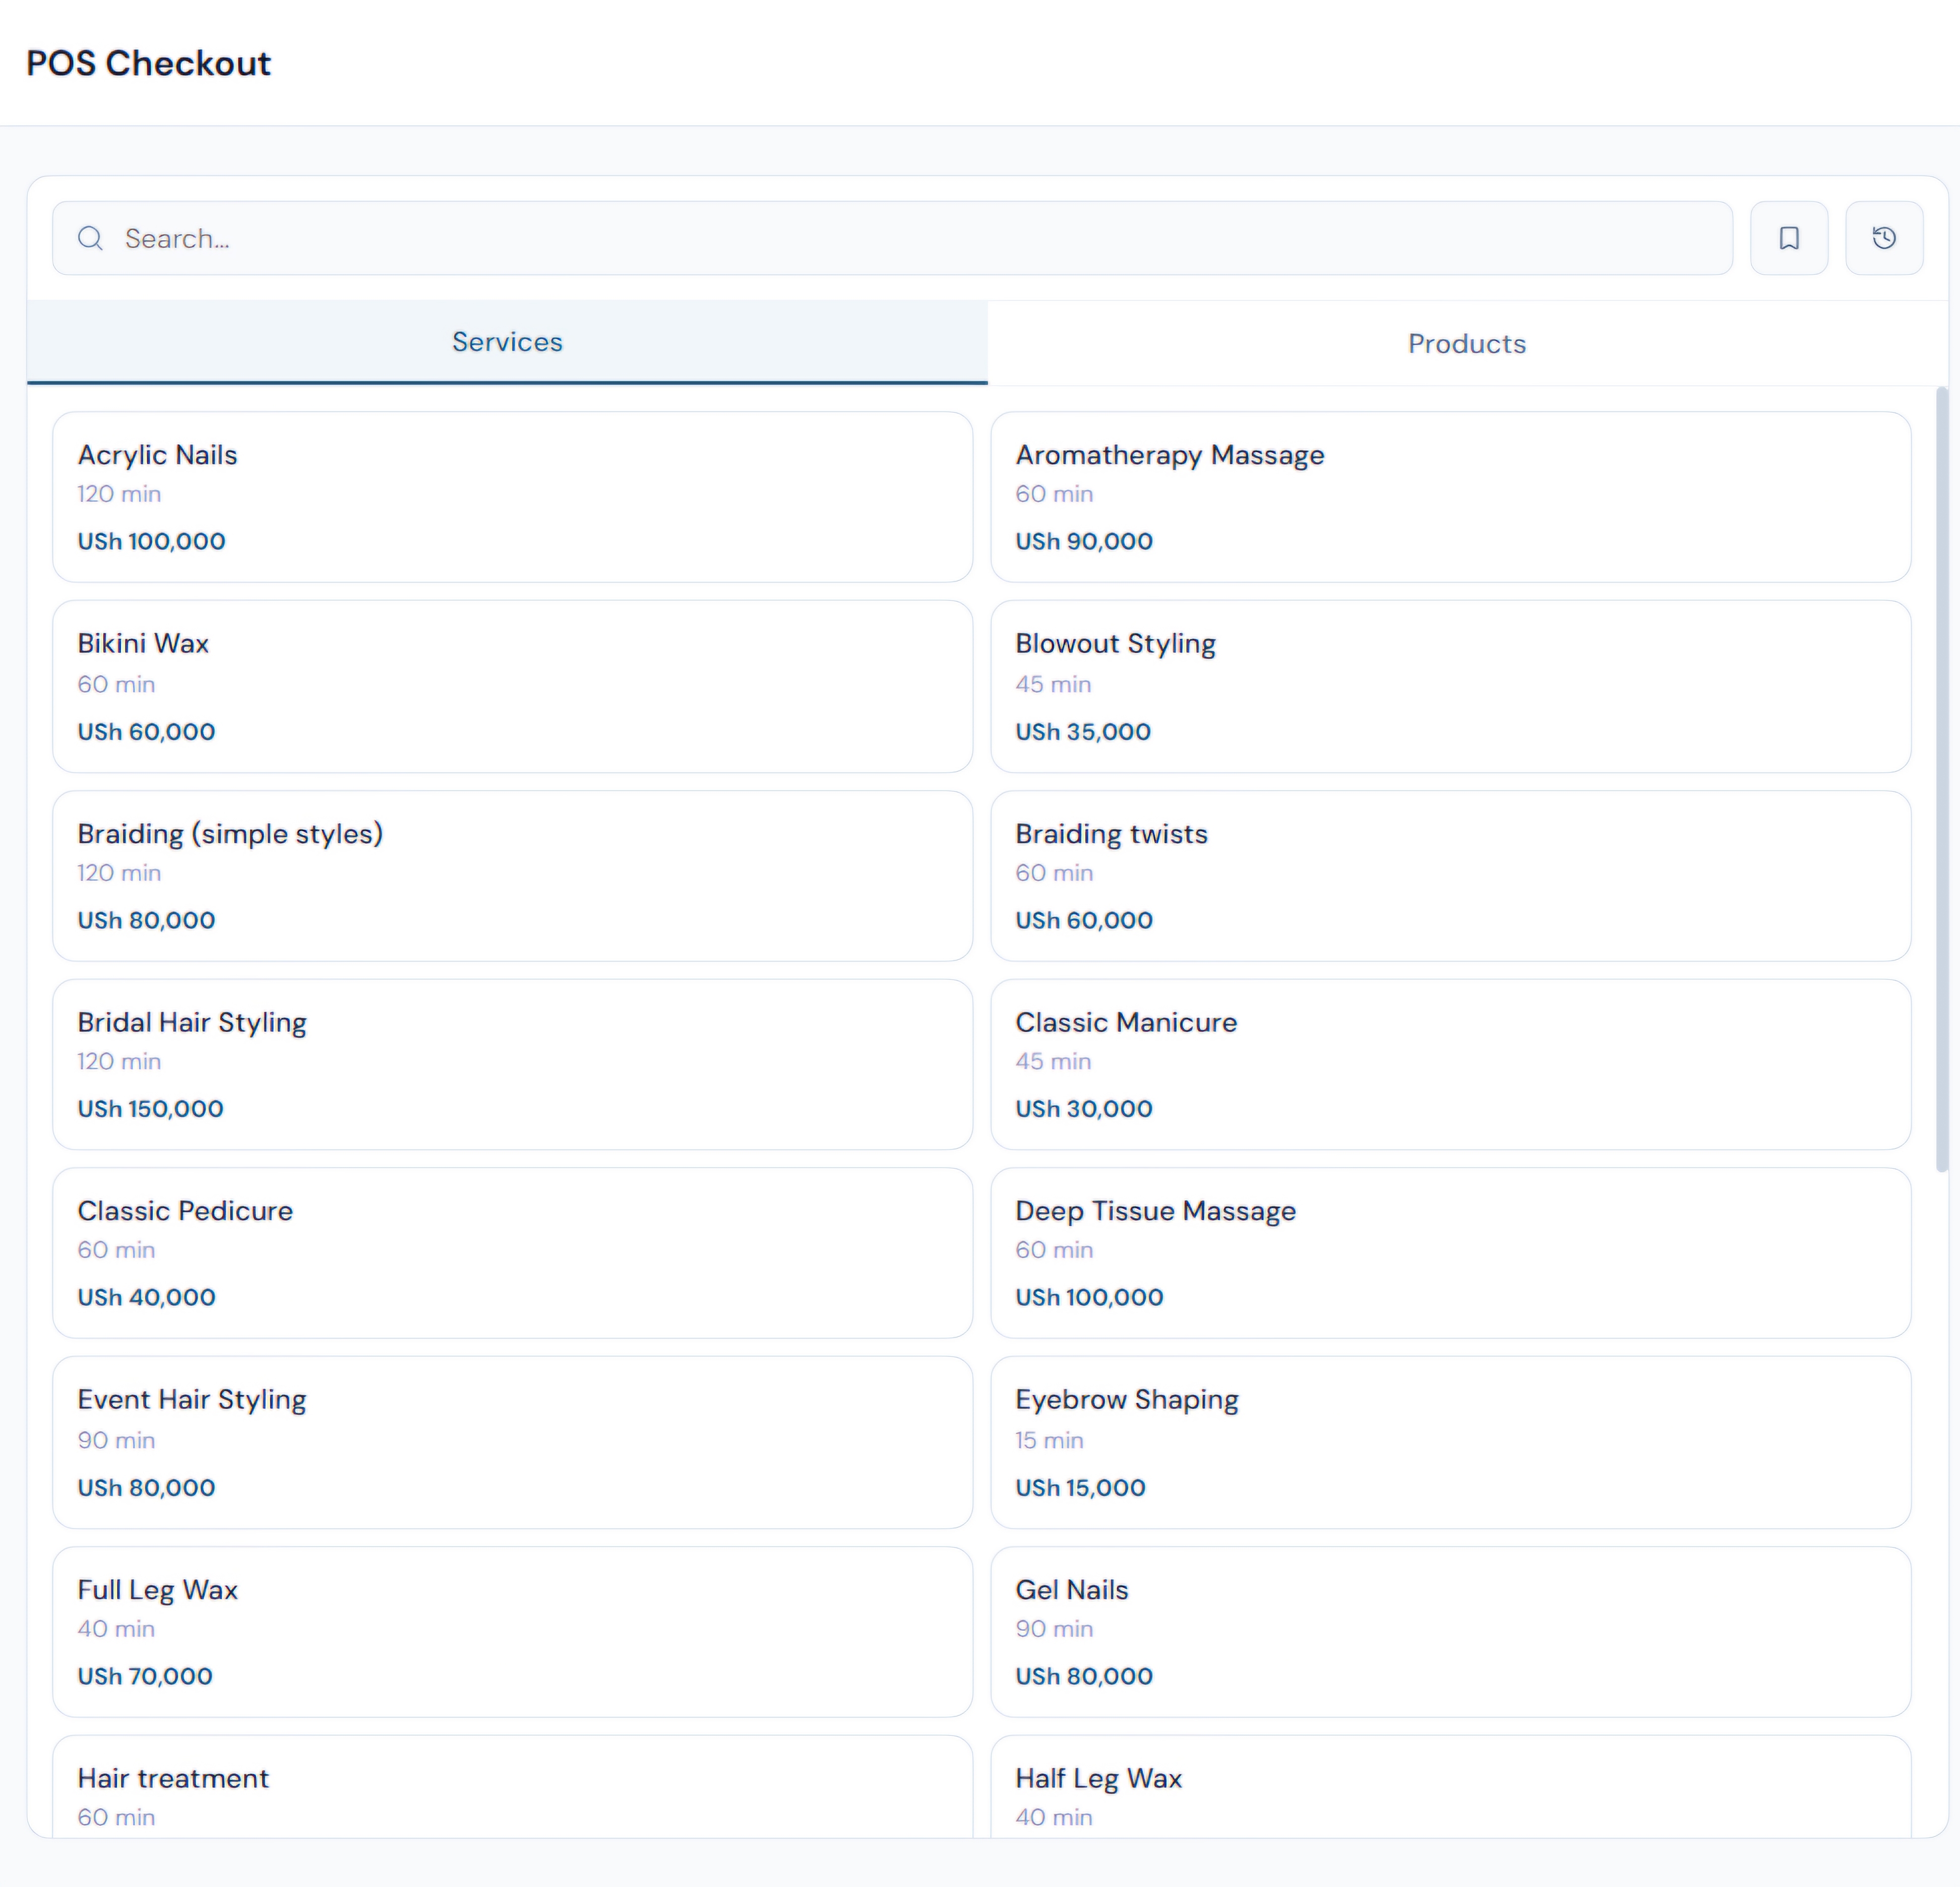Image resolution: width=1960 pixels, height=1887 pixels.
Task: Pick the Deep Tissue Massage card
Action: 1450,1253
